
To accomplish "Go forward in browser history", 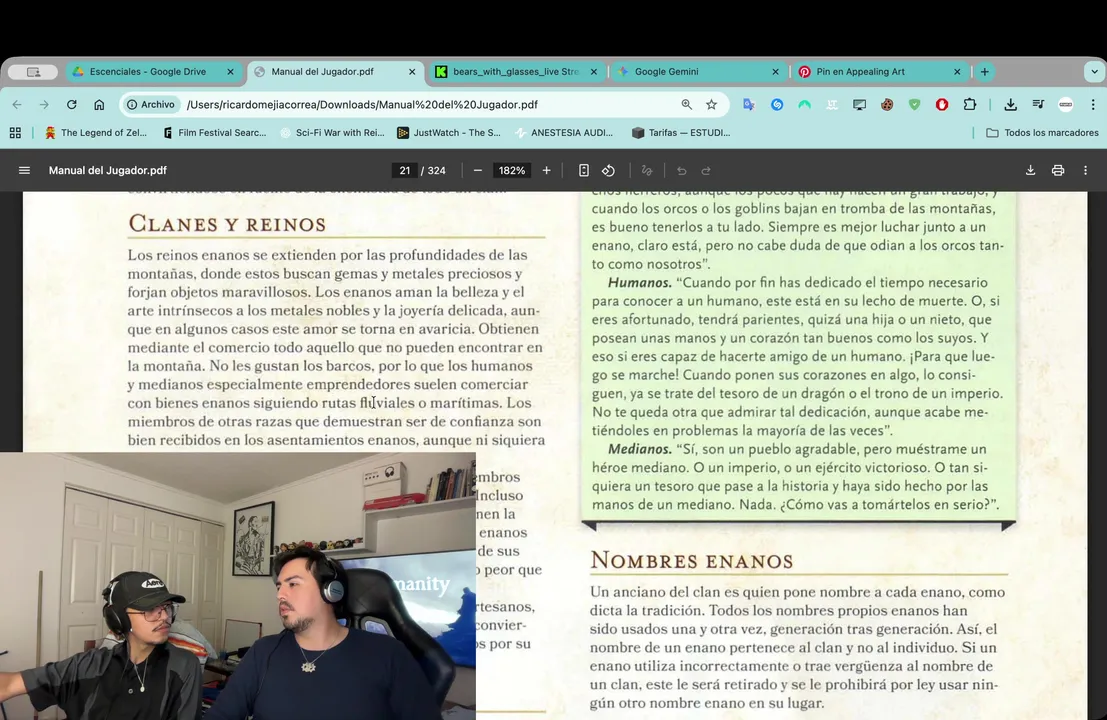I will (x=44, y=104).
